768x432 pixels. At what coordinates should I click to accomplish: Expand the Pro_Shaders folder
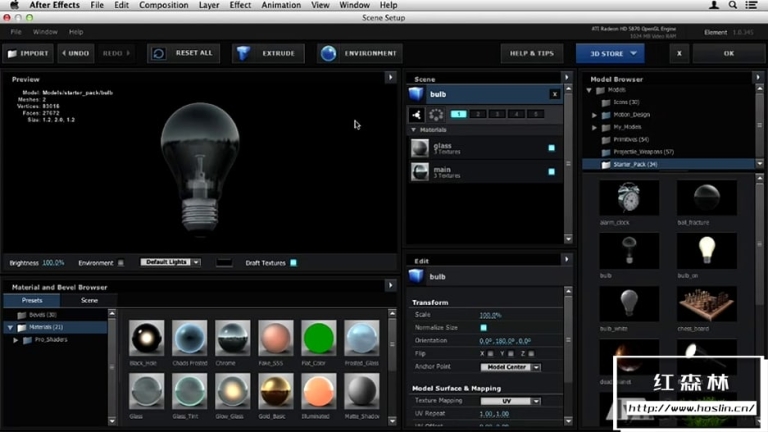click(16, 340)
